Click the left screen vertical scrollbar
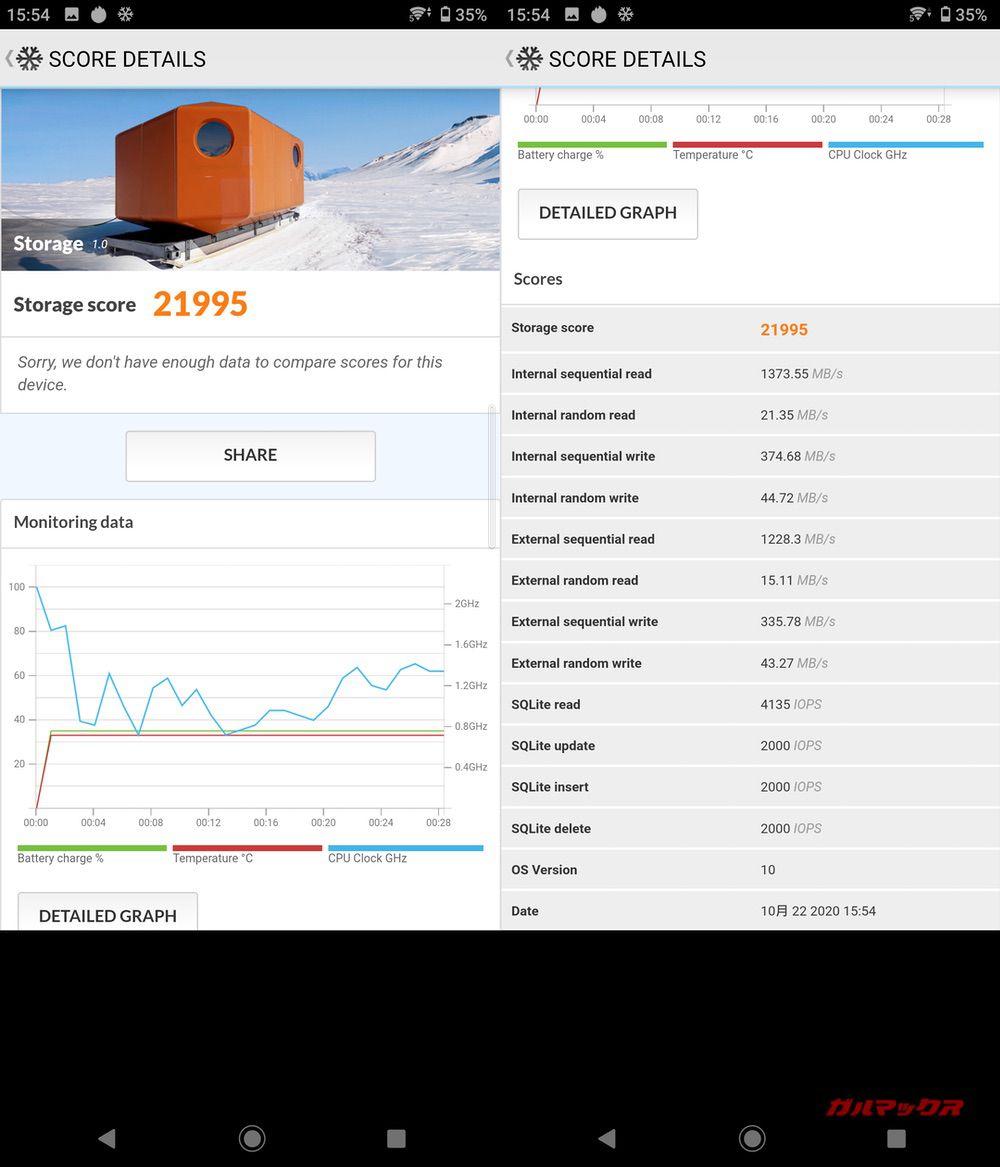This screenshot has width=1000, height=1167. [492, 477]
